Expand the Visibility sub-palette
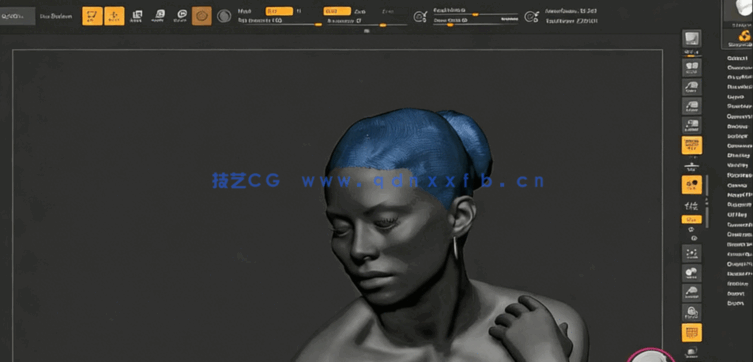Image resolution: width=753 pixels, height=362 pixels. [737, 166]
